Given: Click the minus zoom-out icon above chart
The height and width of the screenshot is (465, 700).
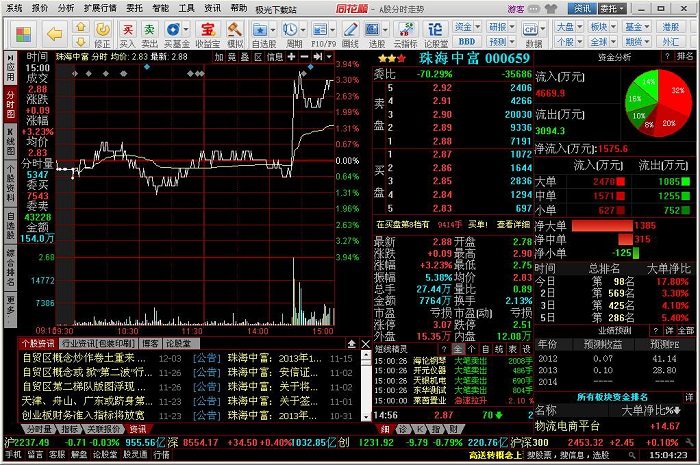Looking at the screenshot, I should tap(304, 57).
